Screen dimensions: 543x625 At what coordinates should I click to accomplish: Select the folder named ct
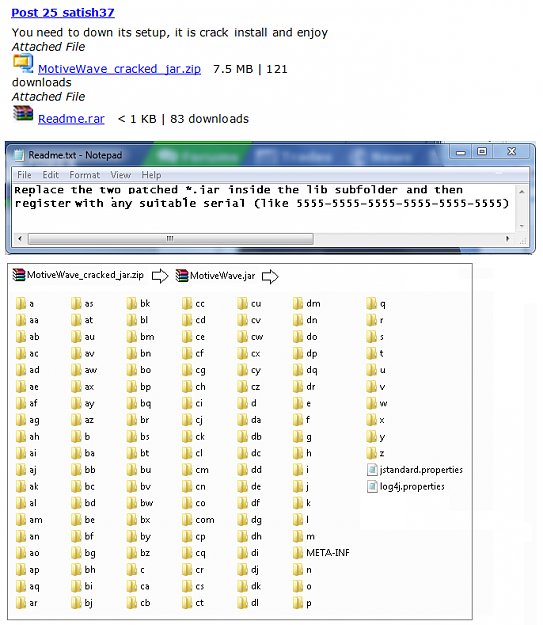tap(193, 603)
